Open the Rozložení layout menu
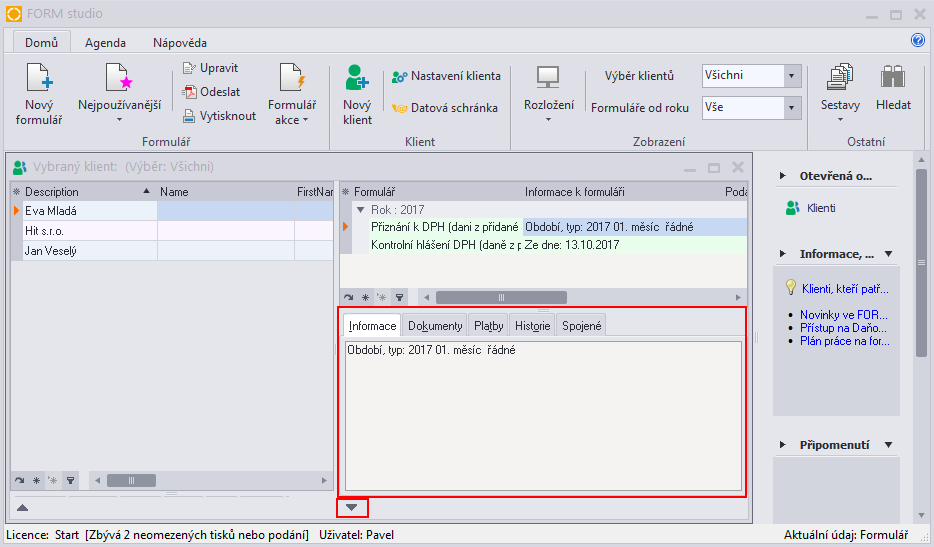 549,94
